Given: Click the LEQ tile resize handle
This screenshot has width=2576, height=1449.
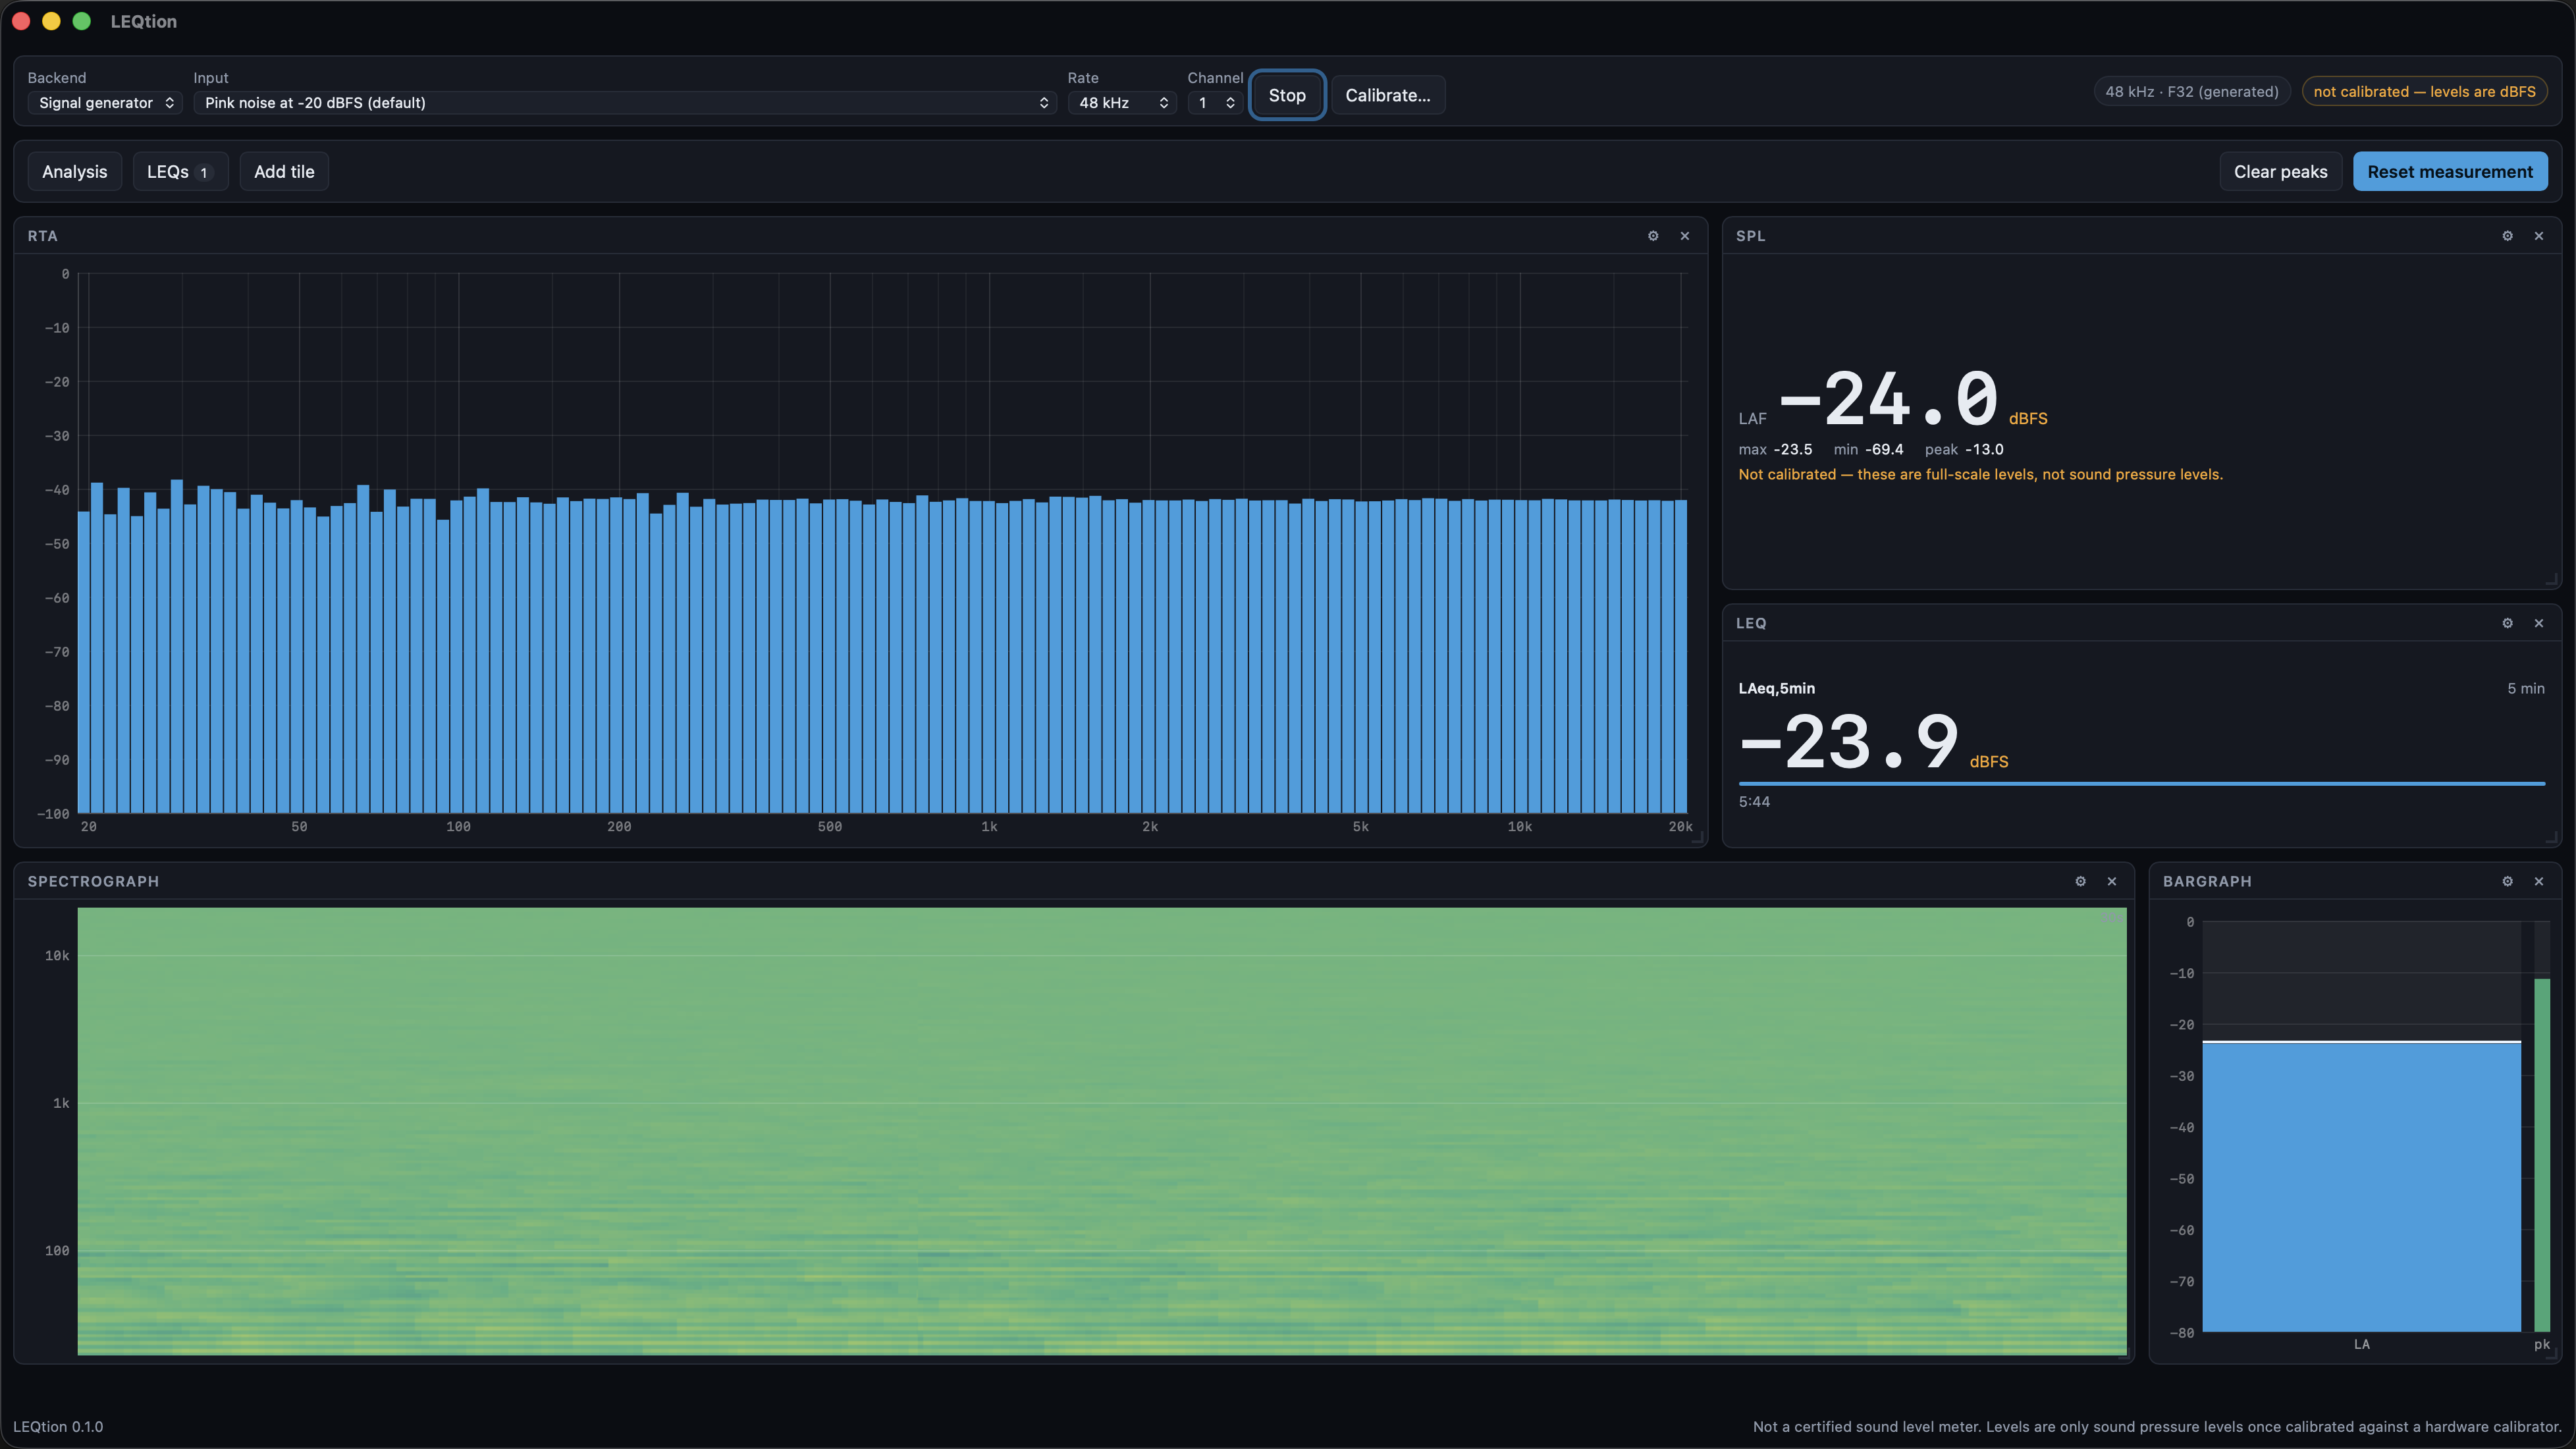Looking at the screenshot, I should [2552, 838].
